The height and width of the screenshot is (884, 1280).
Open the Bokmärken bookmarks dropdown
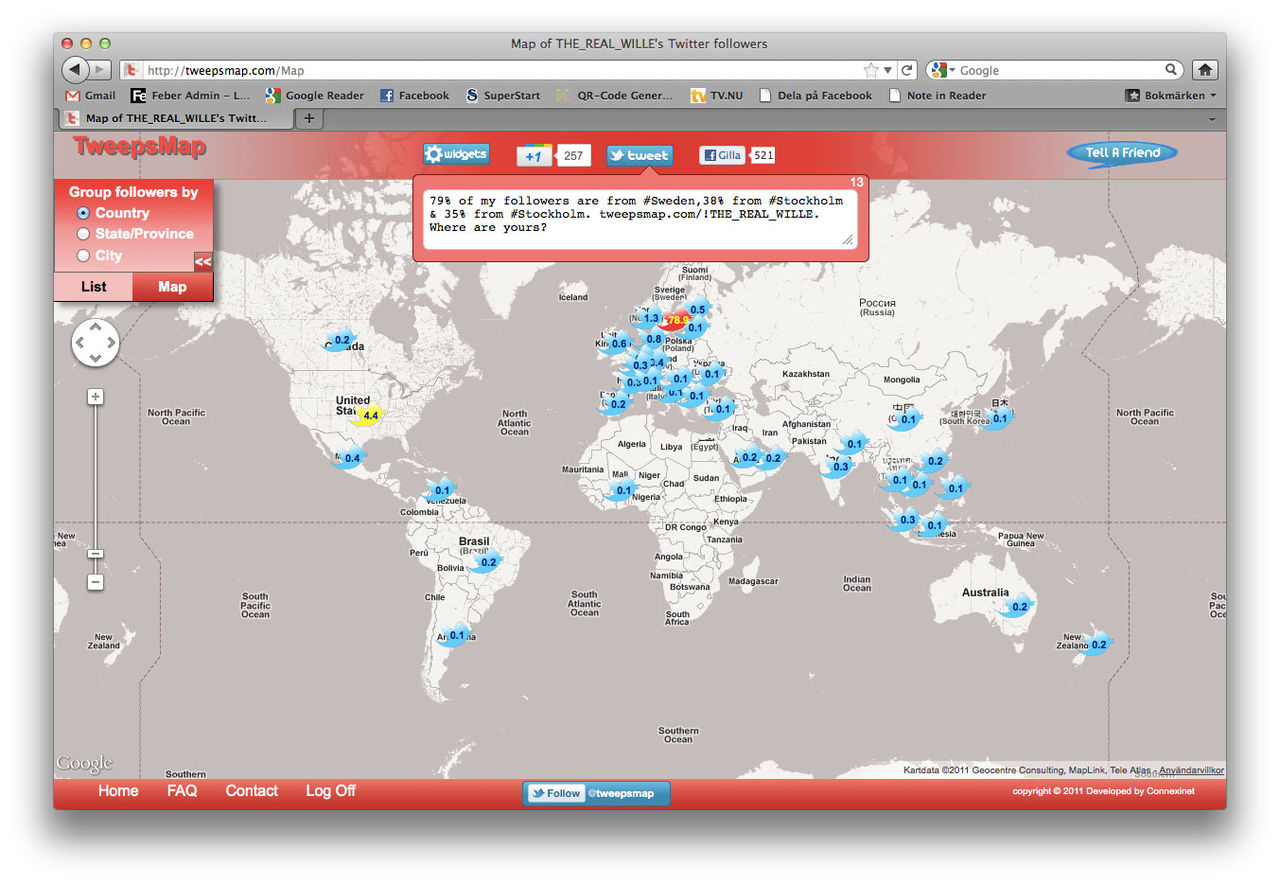(x=1168, y=95)
